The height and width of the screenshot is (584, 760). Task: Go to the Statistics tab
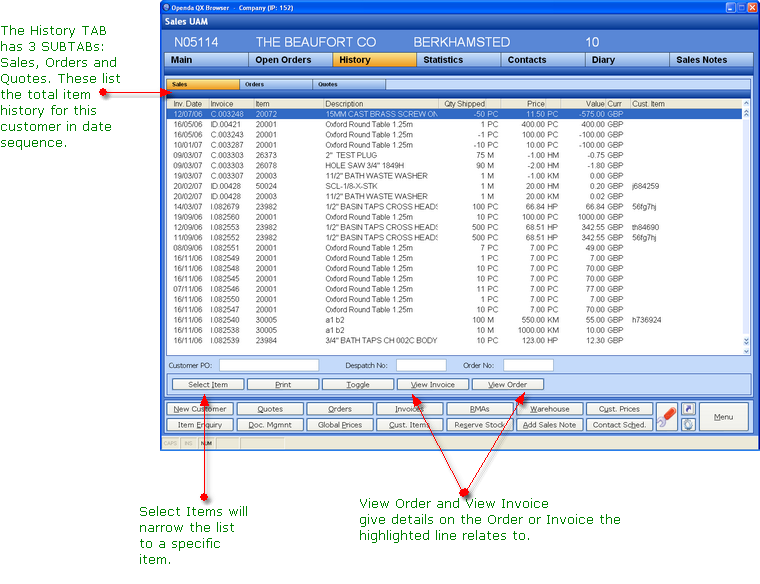[459, 60]
